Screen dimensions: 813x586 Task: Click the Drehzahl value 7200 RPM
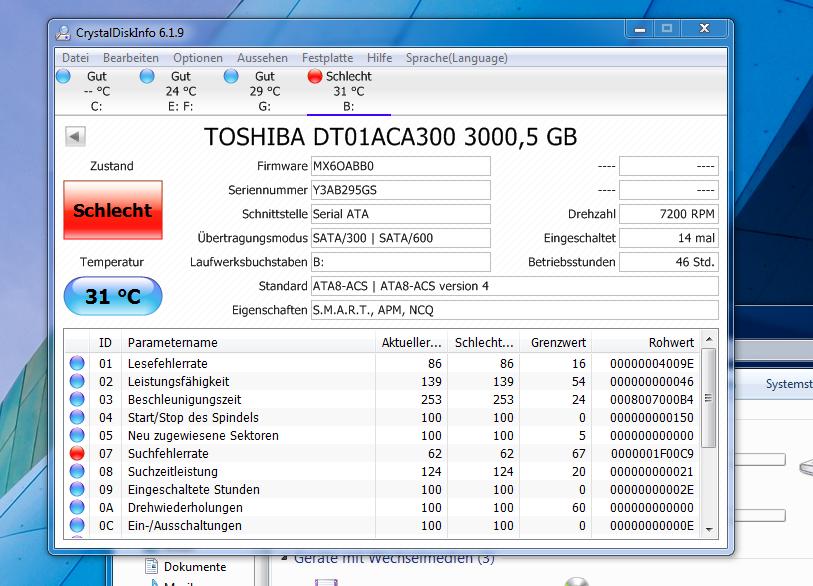669,214
